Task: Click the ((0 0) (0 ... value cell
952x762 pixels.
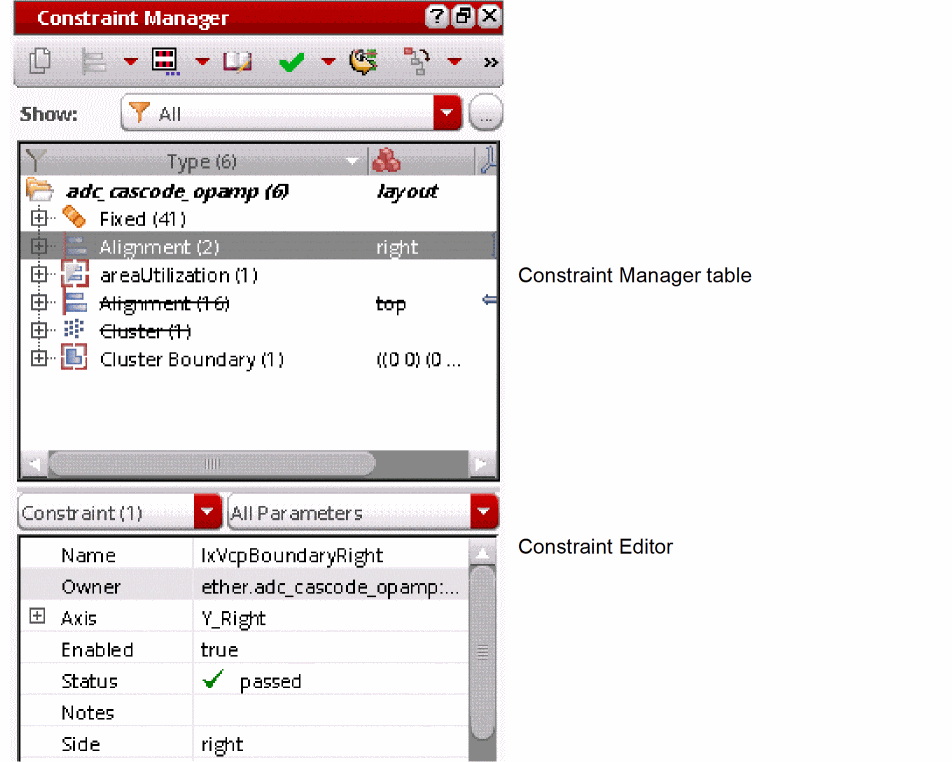Action: (419, 360)
